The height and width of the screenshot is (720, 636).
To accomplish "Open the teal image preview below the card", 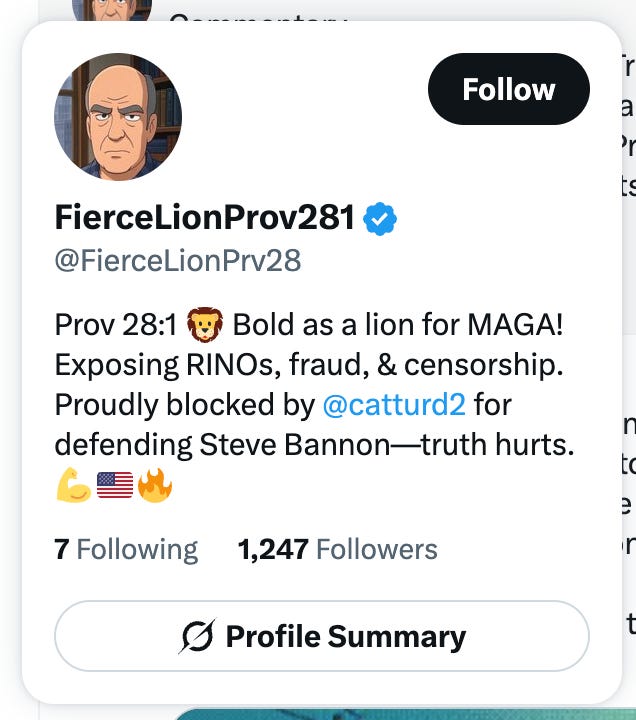I will pos(400,713).
